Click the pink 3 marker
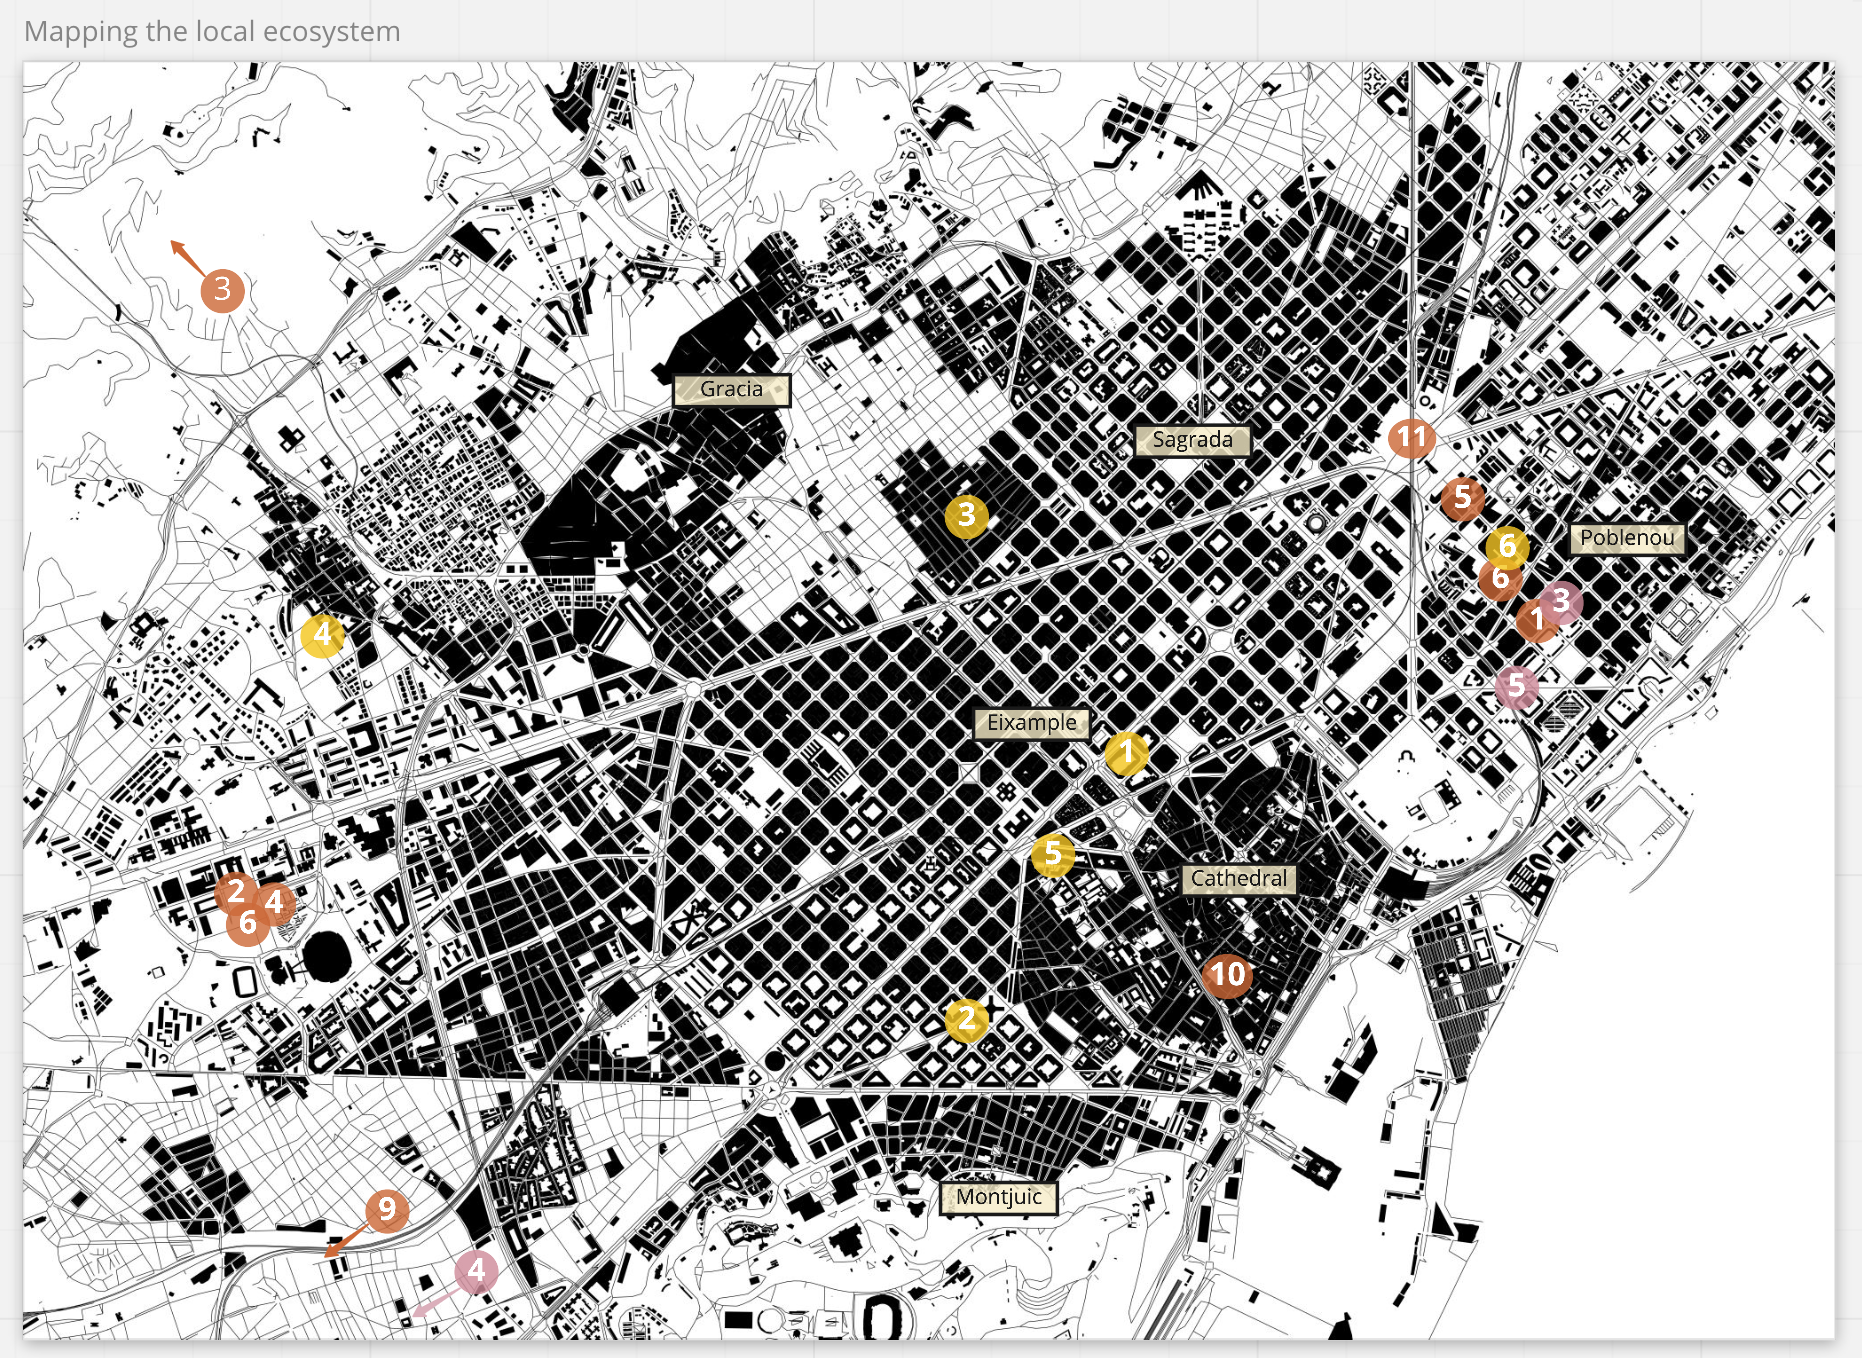This screenshot has height=1358, width=1862. (1561, 602)
